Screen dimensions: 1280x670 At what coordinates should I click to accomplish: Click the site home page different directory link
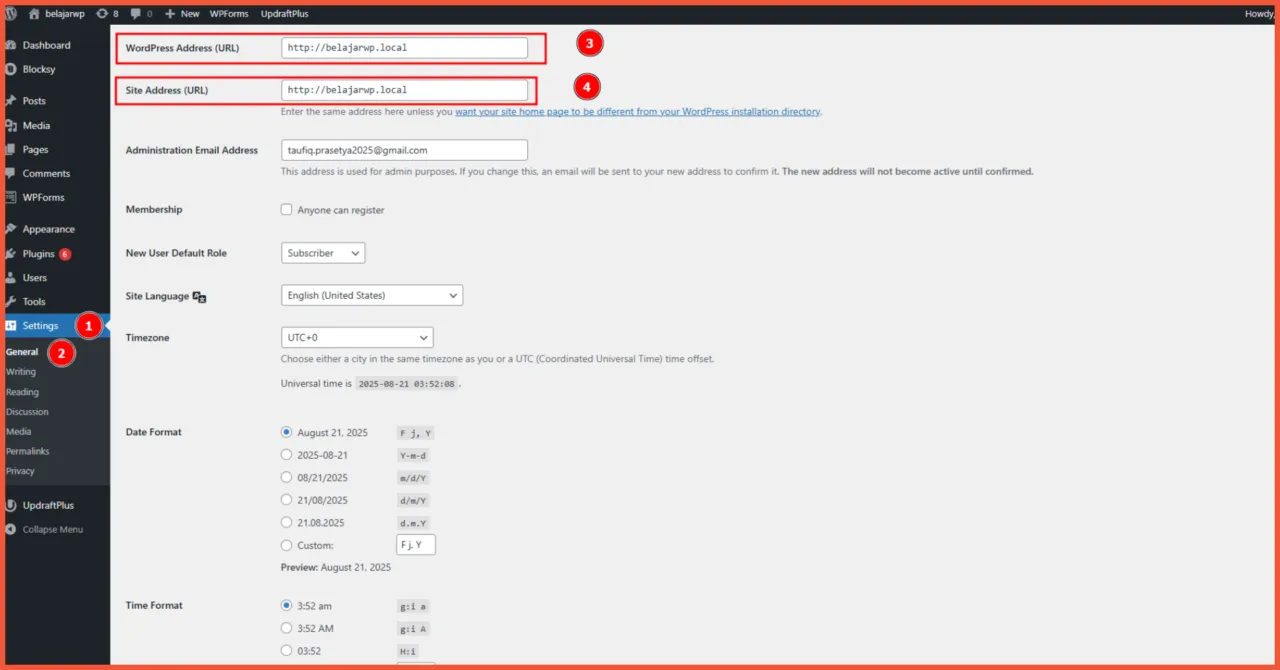pos(637,112)
